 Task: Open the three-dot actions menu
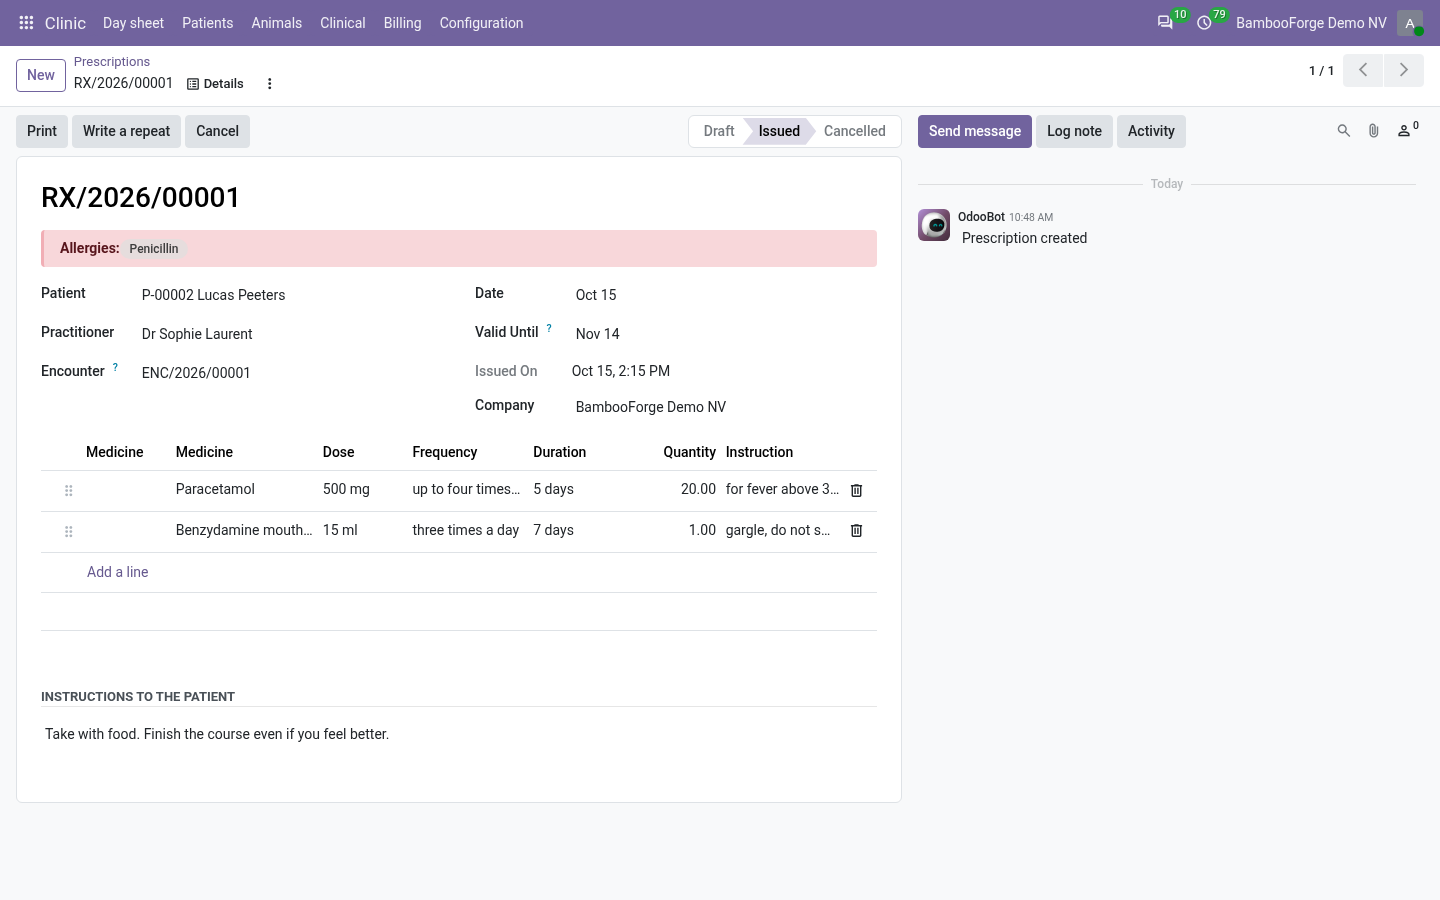(269, 84)
